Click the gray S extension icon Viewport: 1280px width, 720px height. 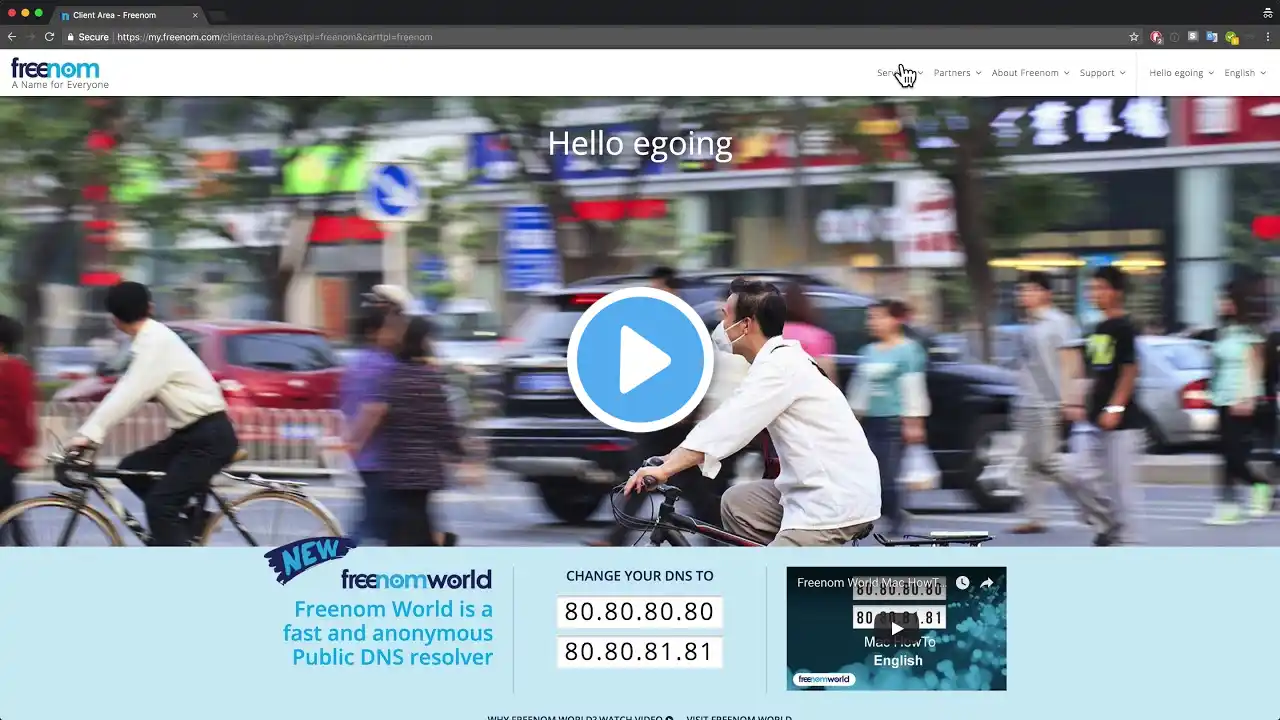[1193, 37]
